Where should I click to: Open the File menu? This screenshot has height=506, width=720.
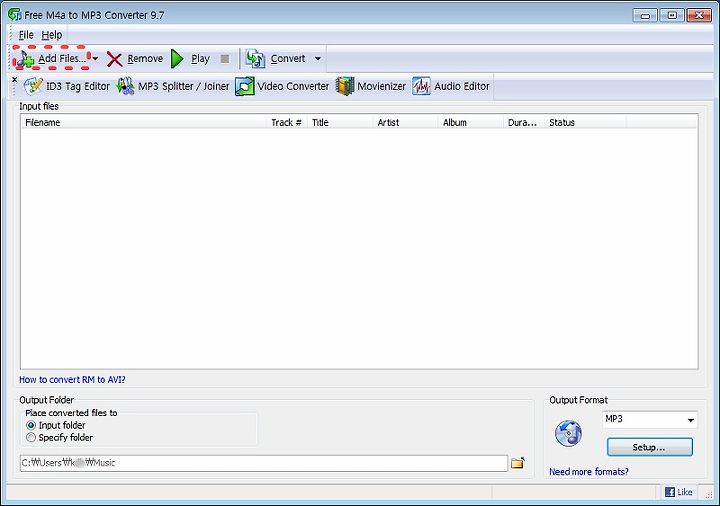26,35
